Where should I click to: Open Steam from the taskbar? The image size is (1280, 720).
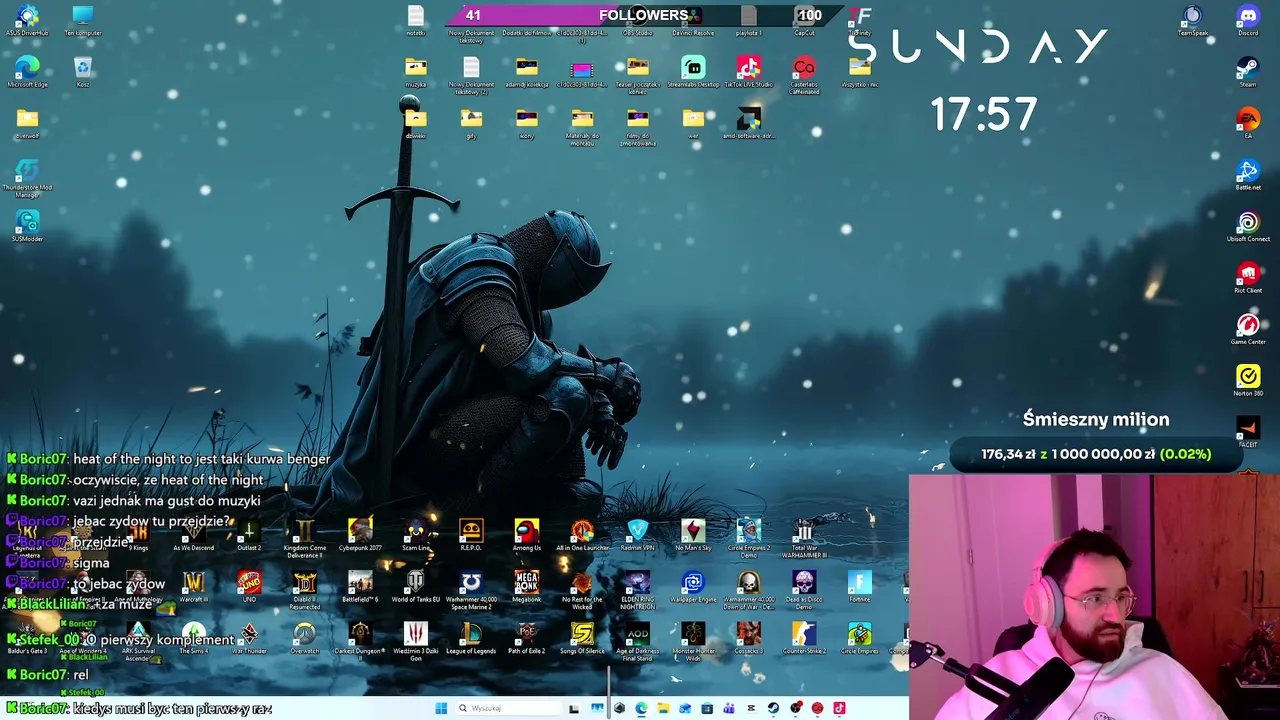click(773, 708)
